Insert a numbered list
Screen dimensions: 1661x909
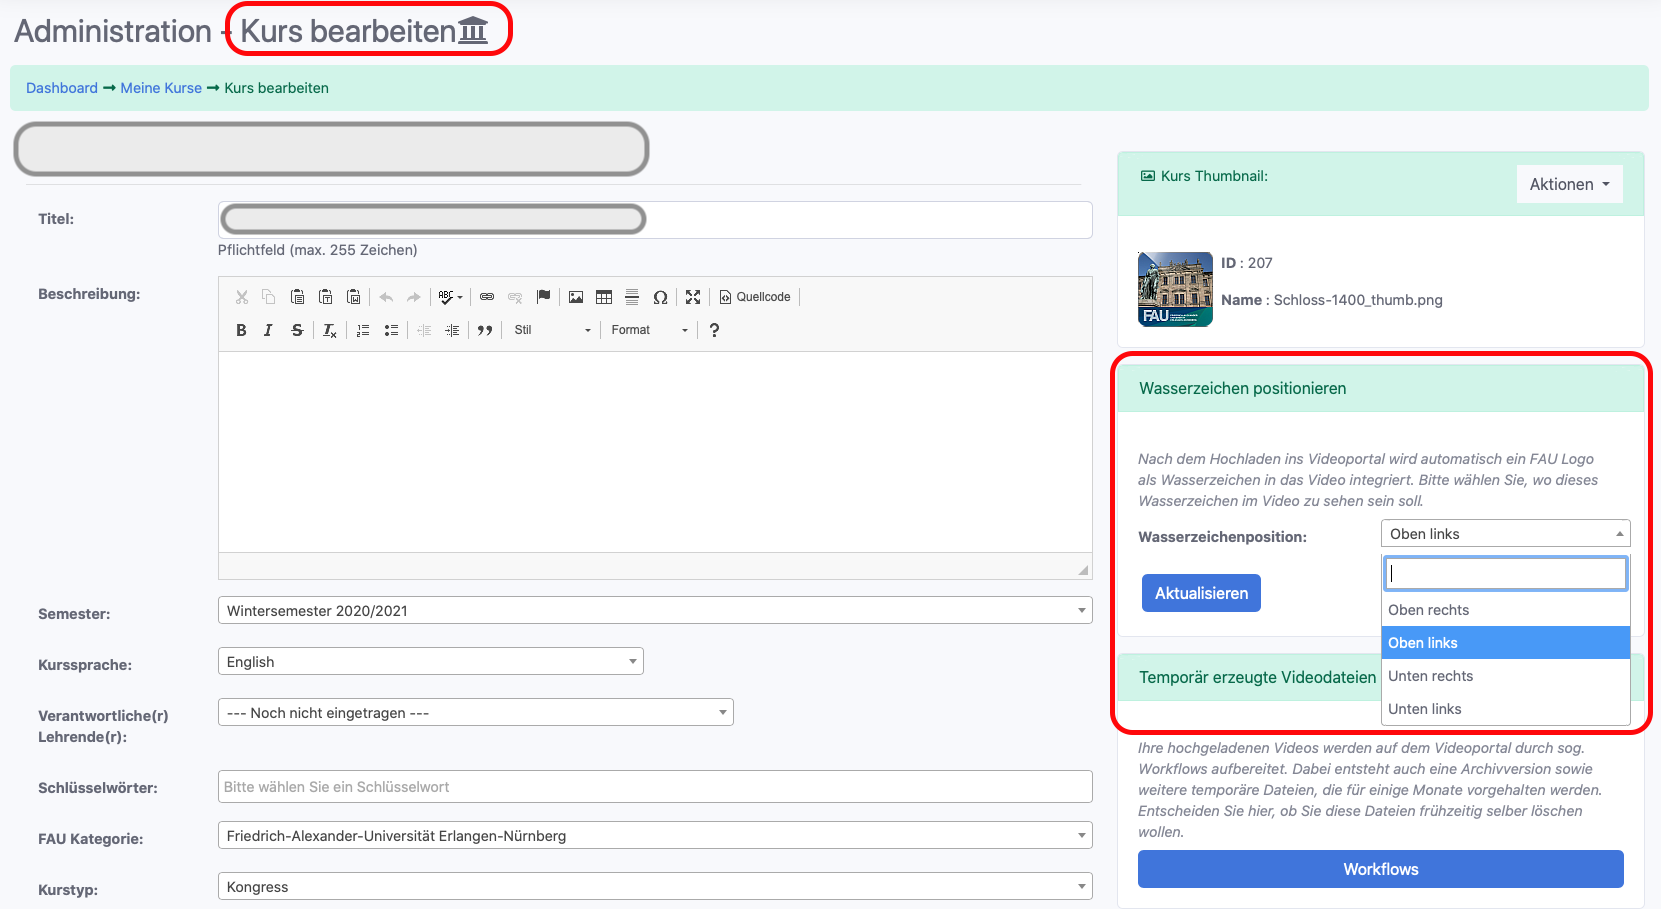[363, 330]
